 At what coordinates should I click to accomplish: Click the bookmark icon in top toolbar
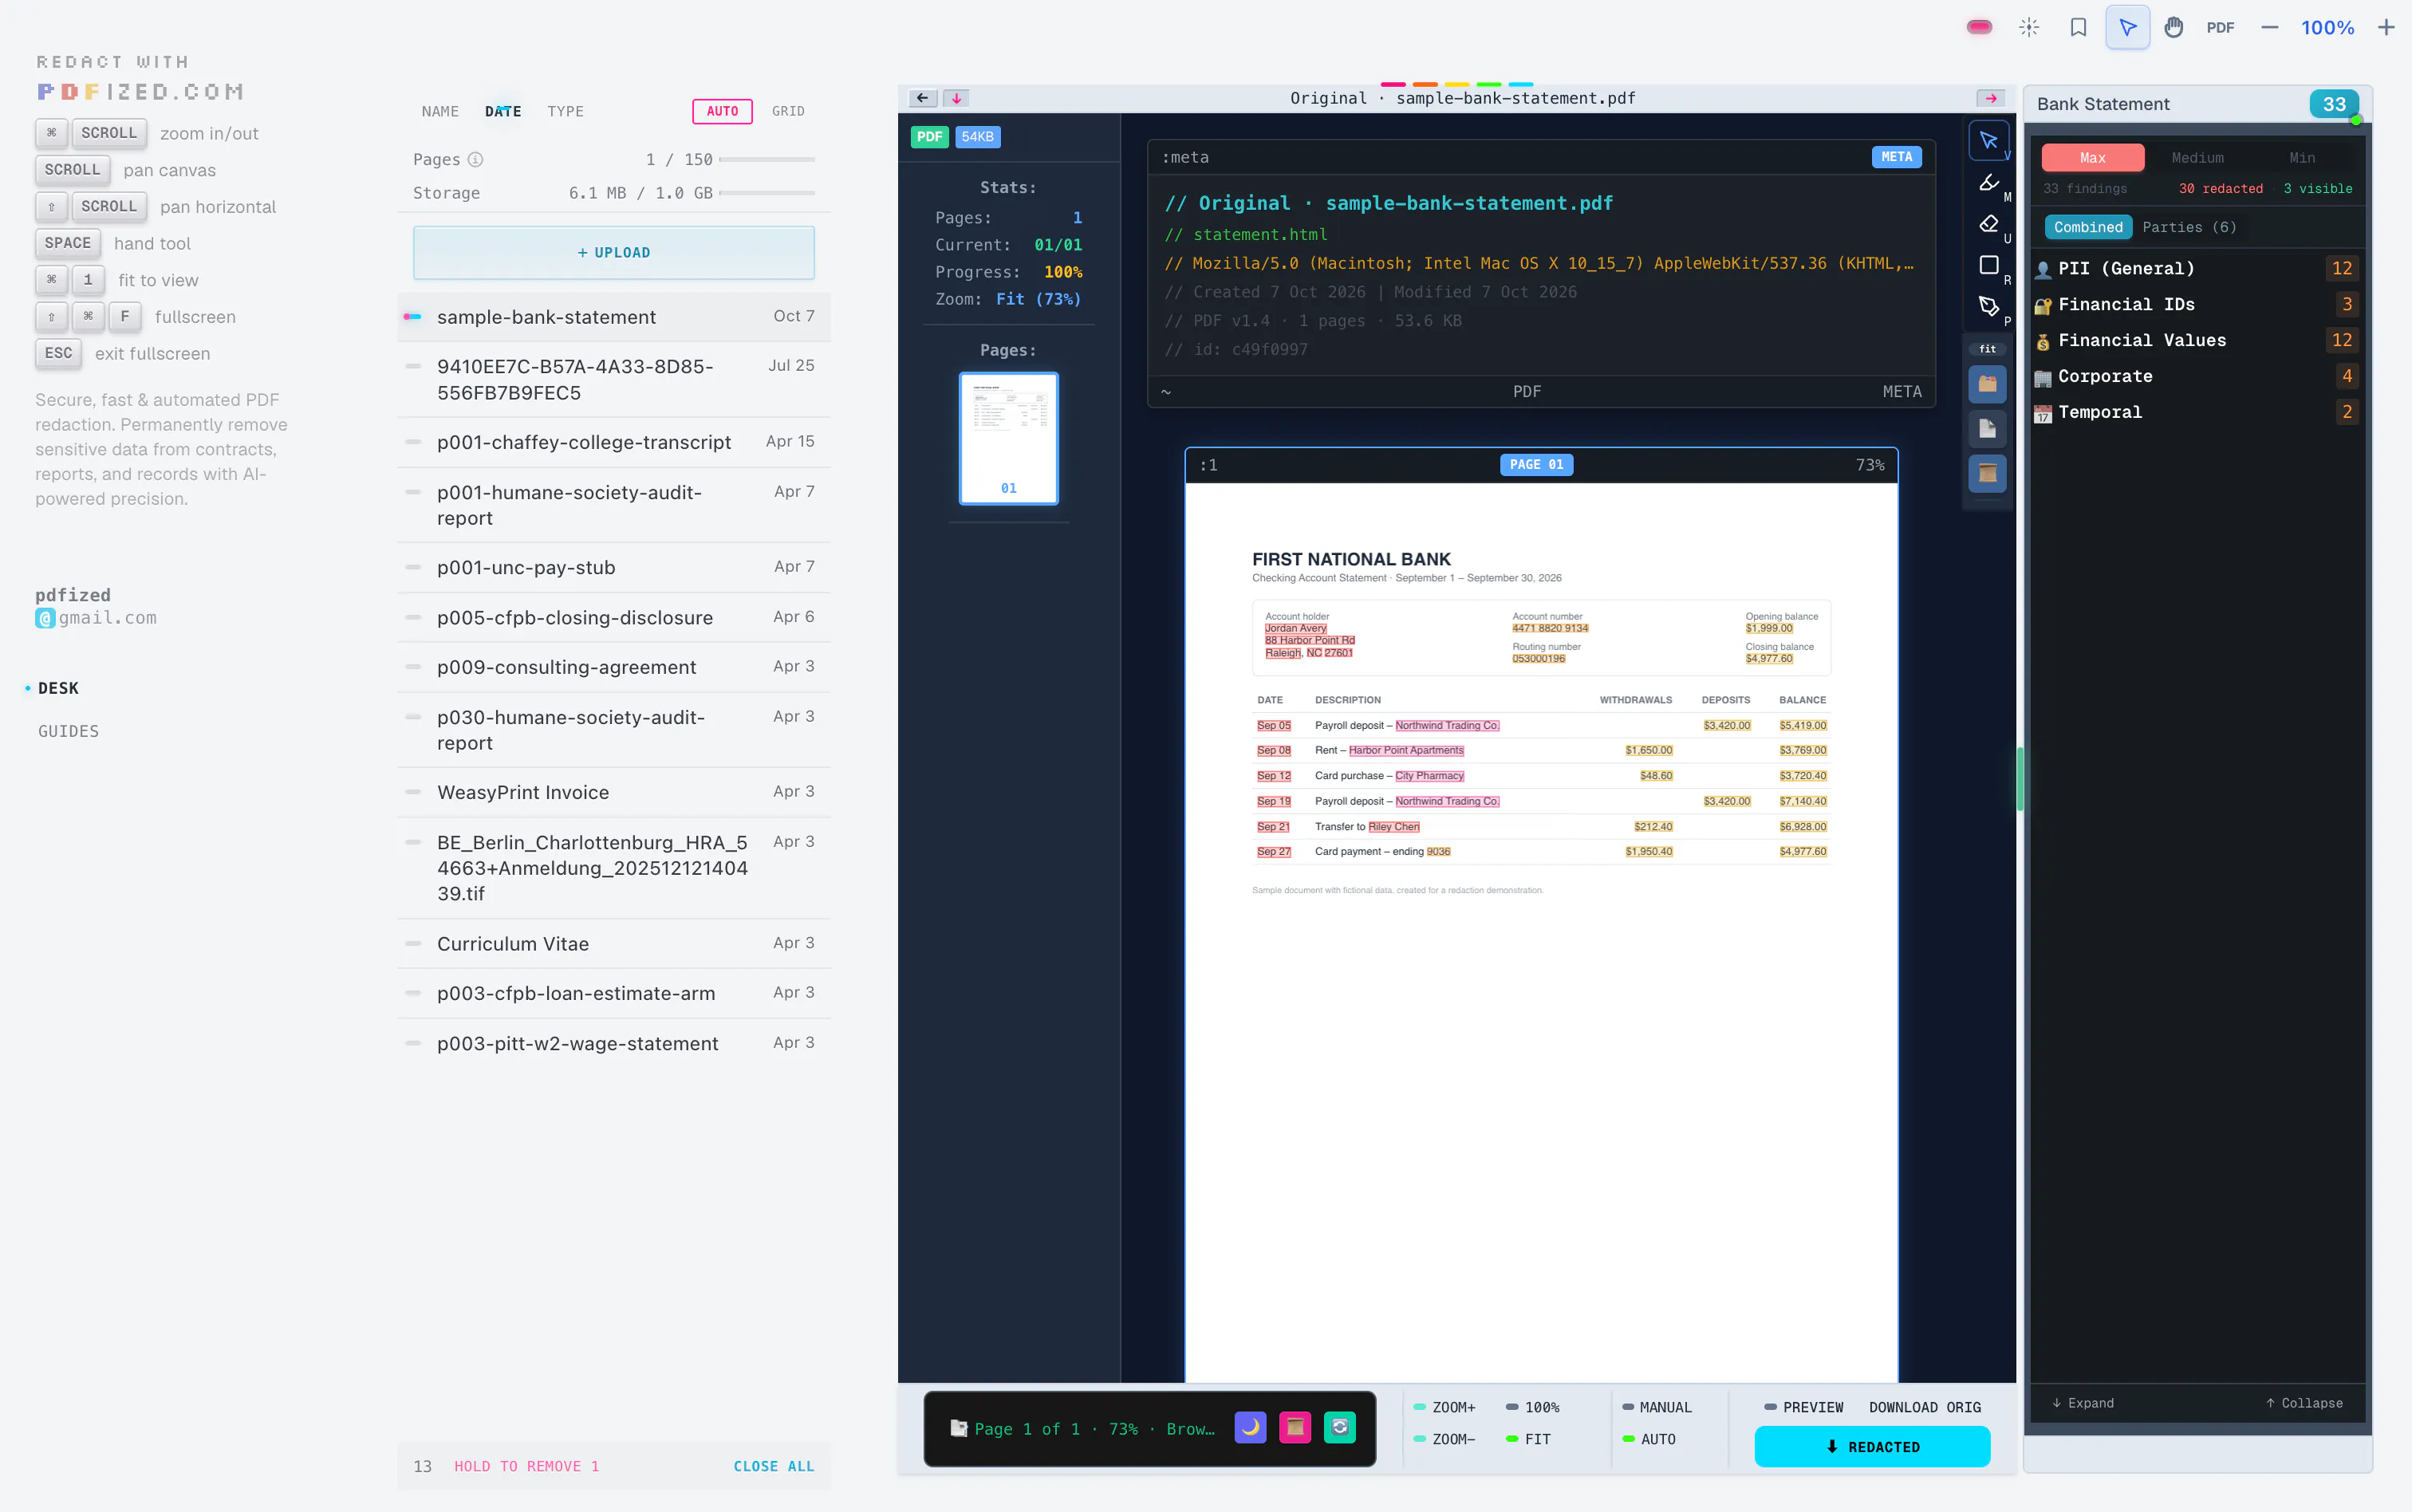coord(2078,27)
